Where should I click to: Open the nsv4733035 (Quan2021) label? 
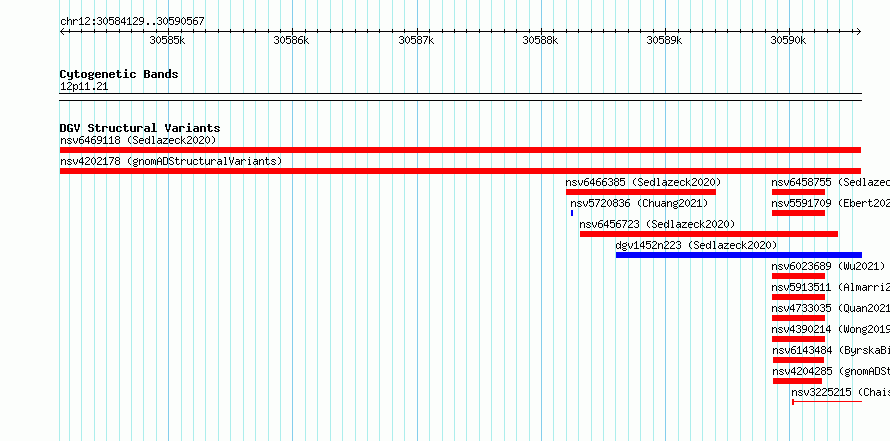[x=830, y=308]
